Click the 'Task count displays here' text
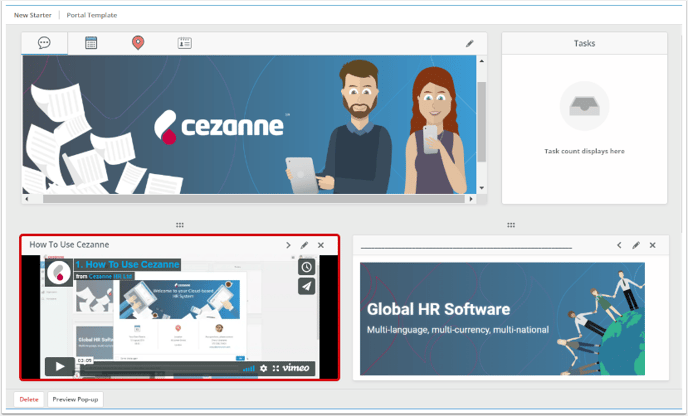The image size is (688, 416). 584,151
